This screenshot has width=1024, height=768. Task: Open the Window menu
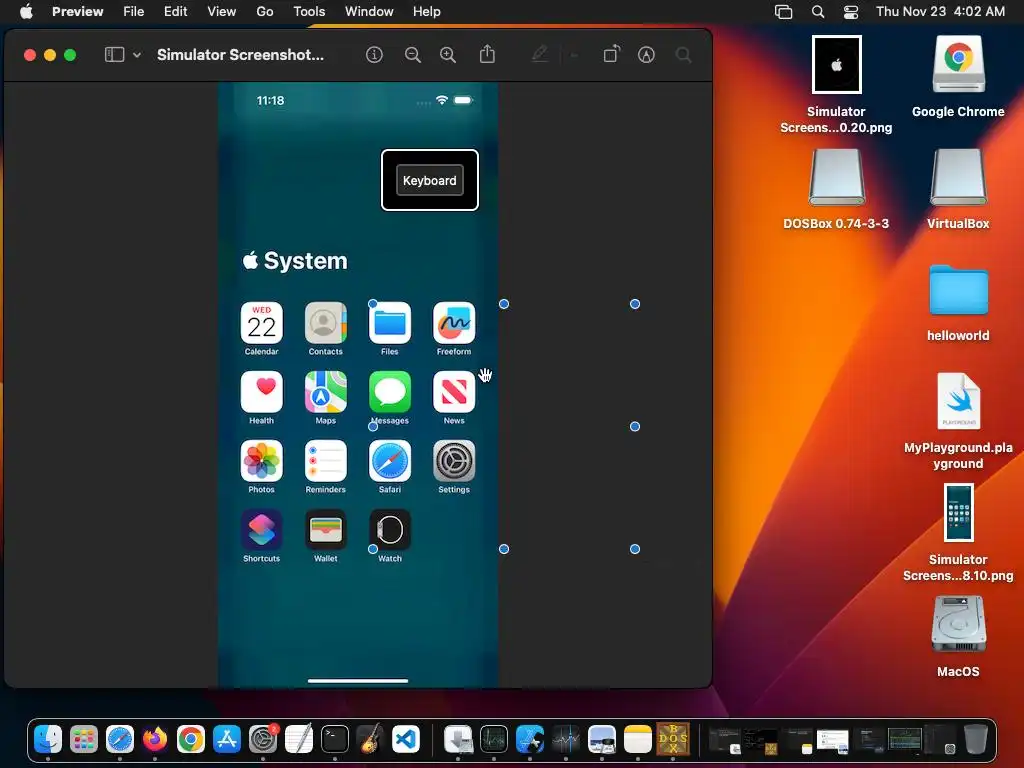(x=369, y=11)
